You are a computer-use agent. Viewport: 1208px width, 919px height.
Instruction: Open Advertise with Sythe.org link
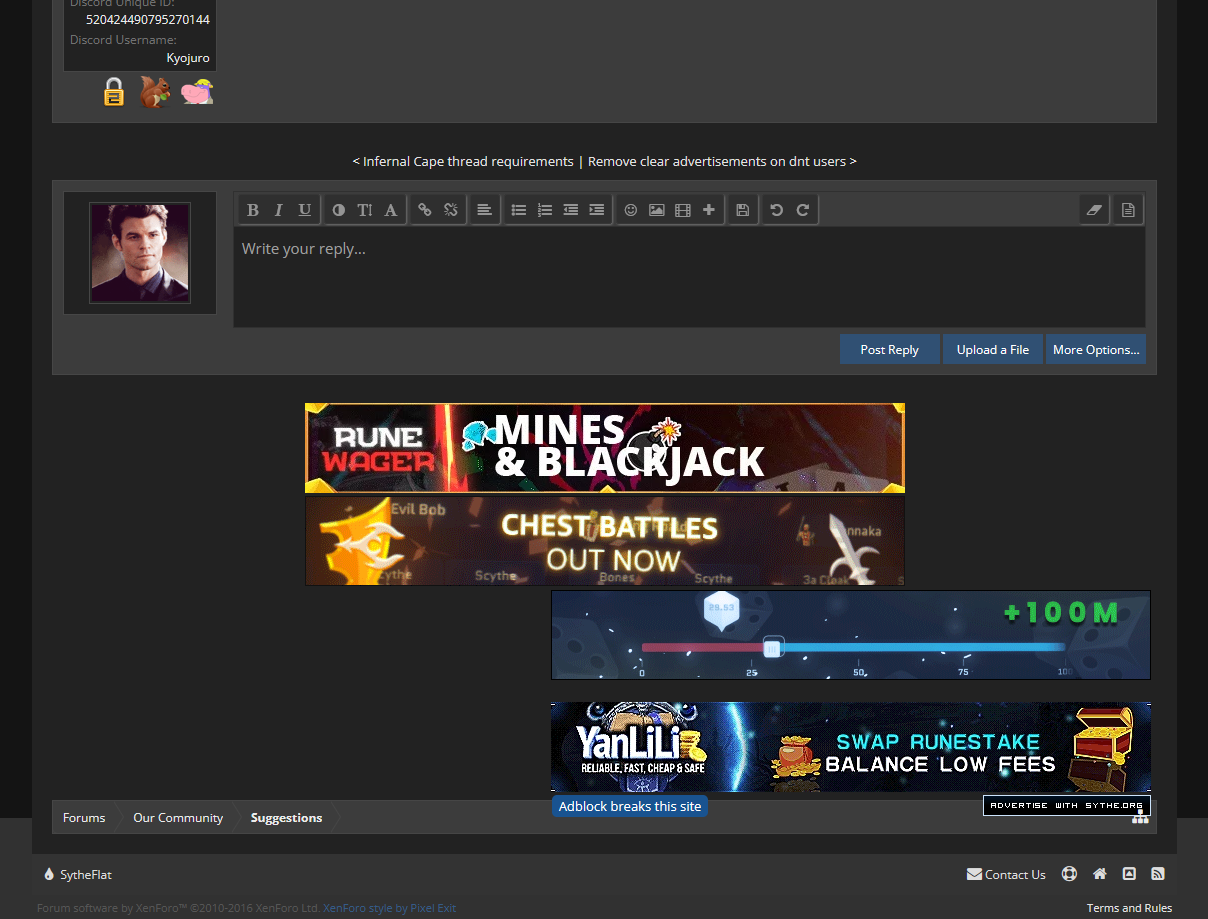pos(1067,805)
